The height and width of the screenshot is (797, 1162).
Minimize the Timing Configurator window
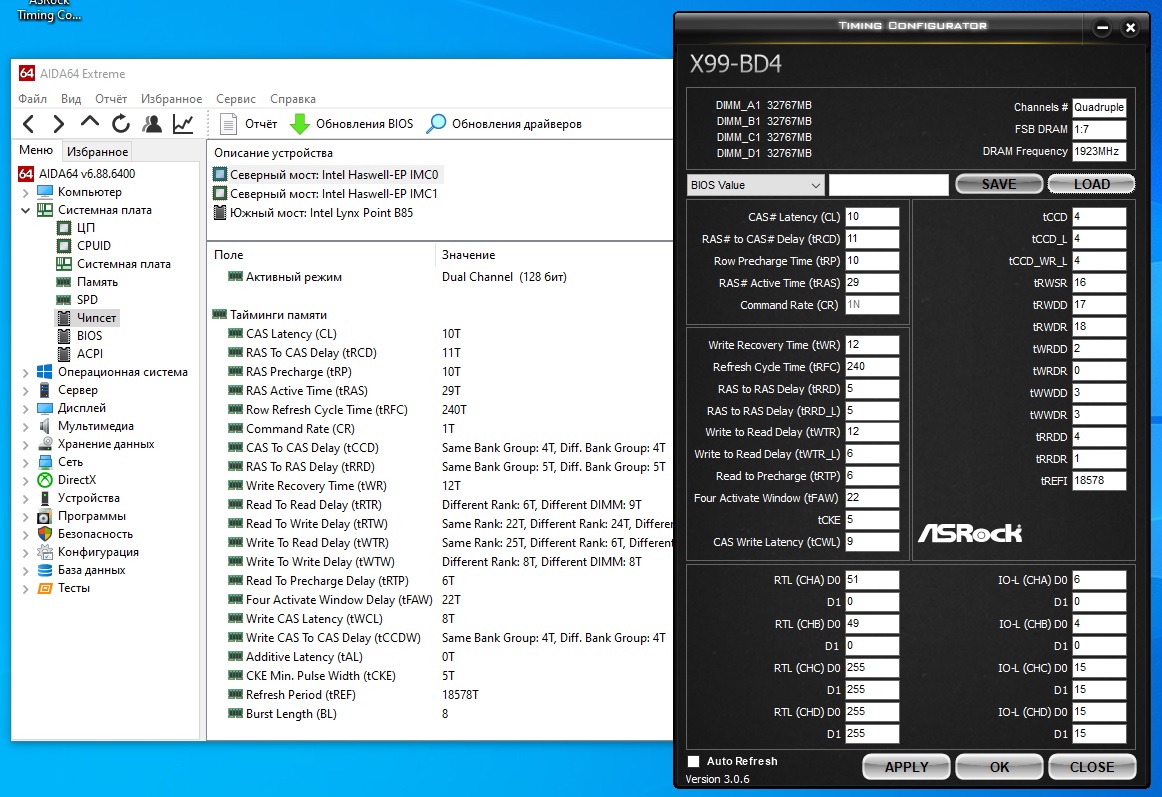pyautogui.click(x=1103, y=28)
